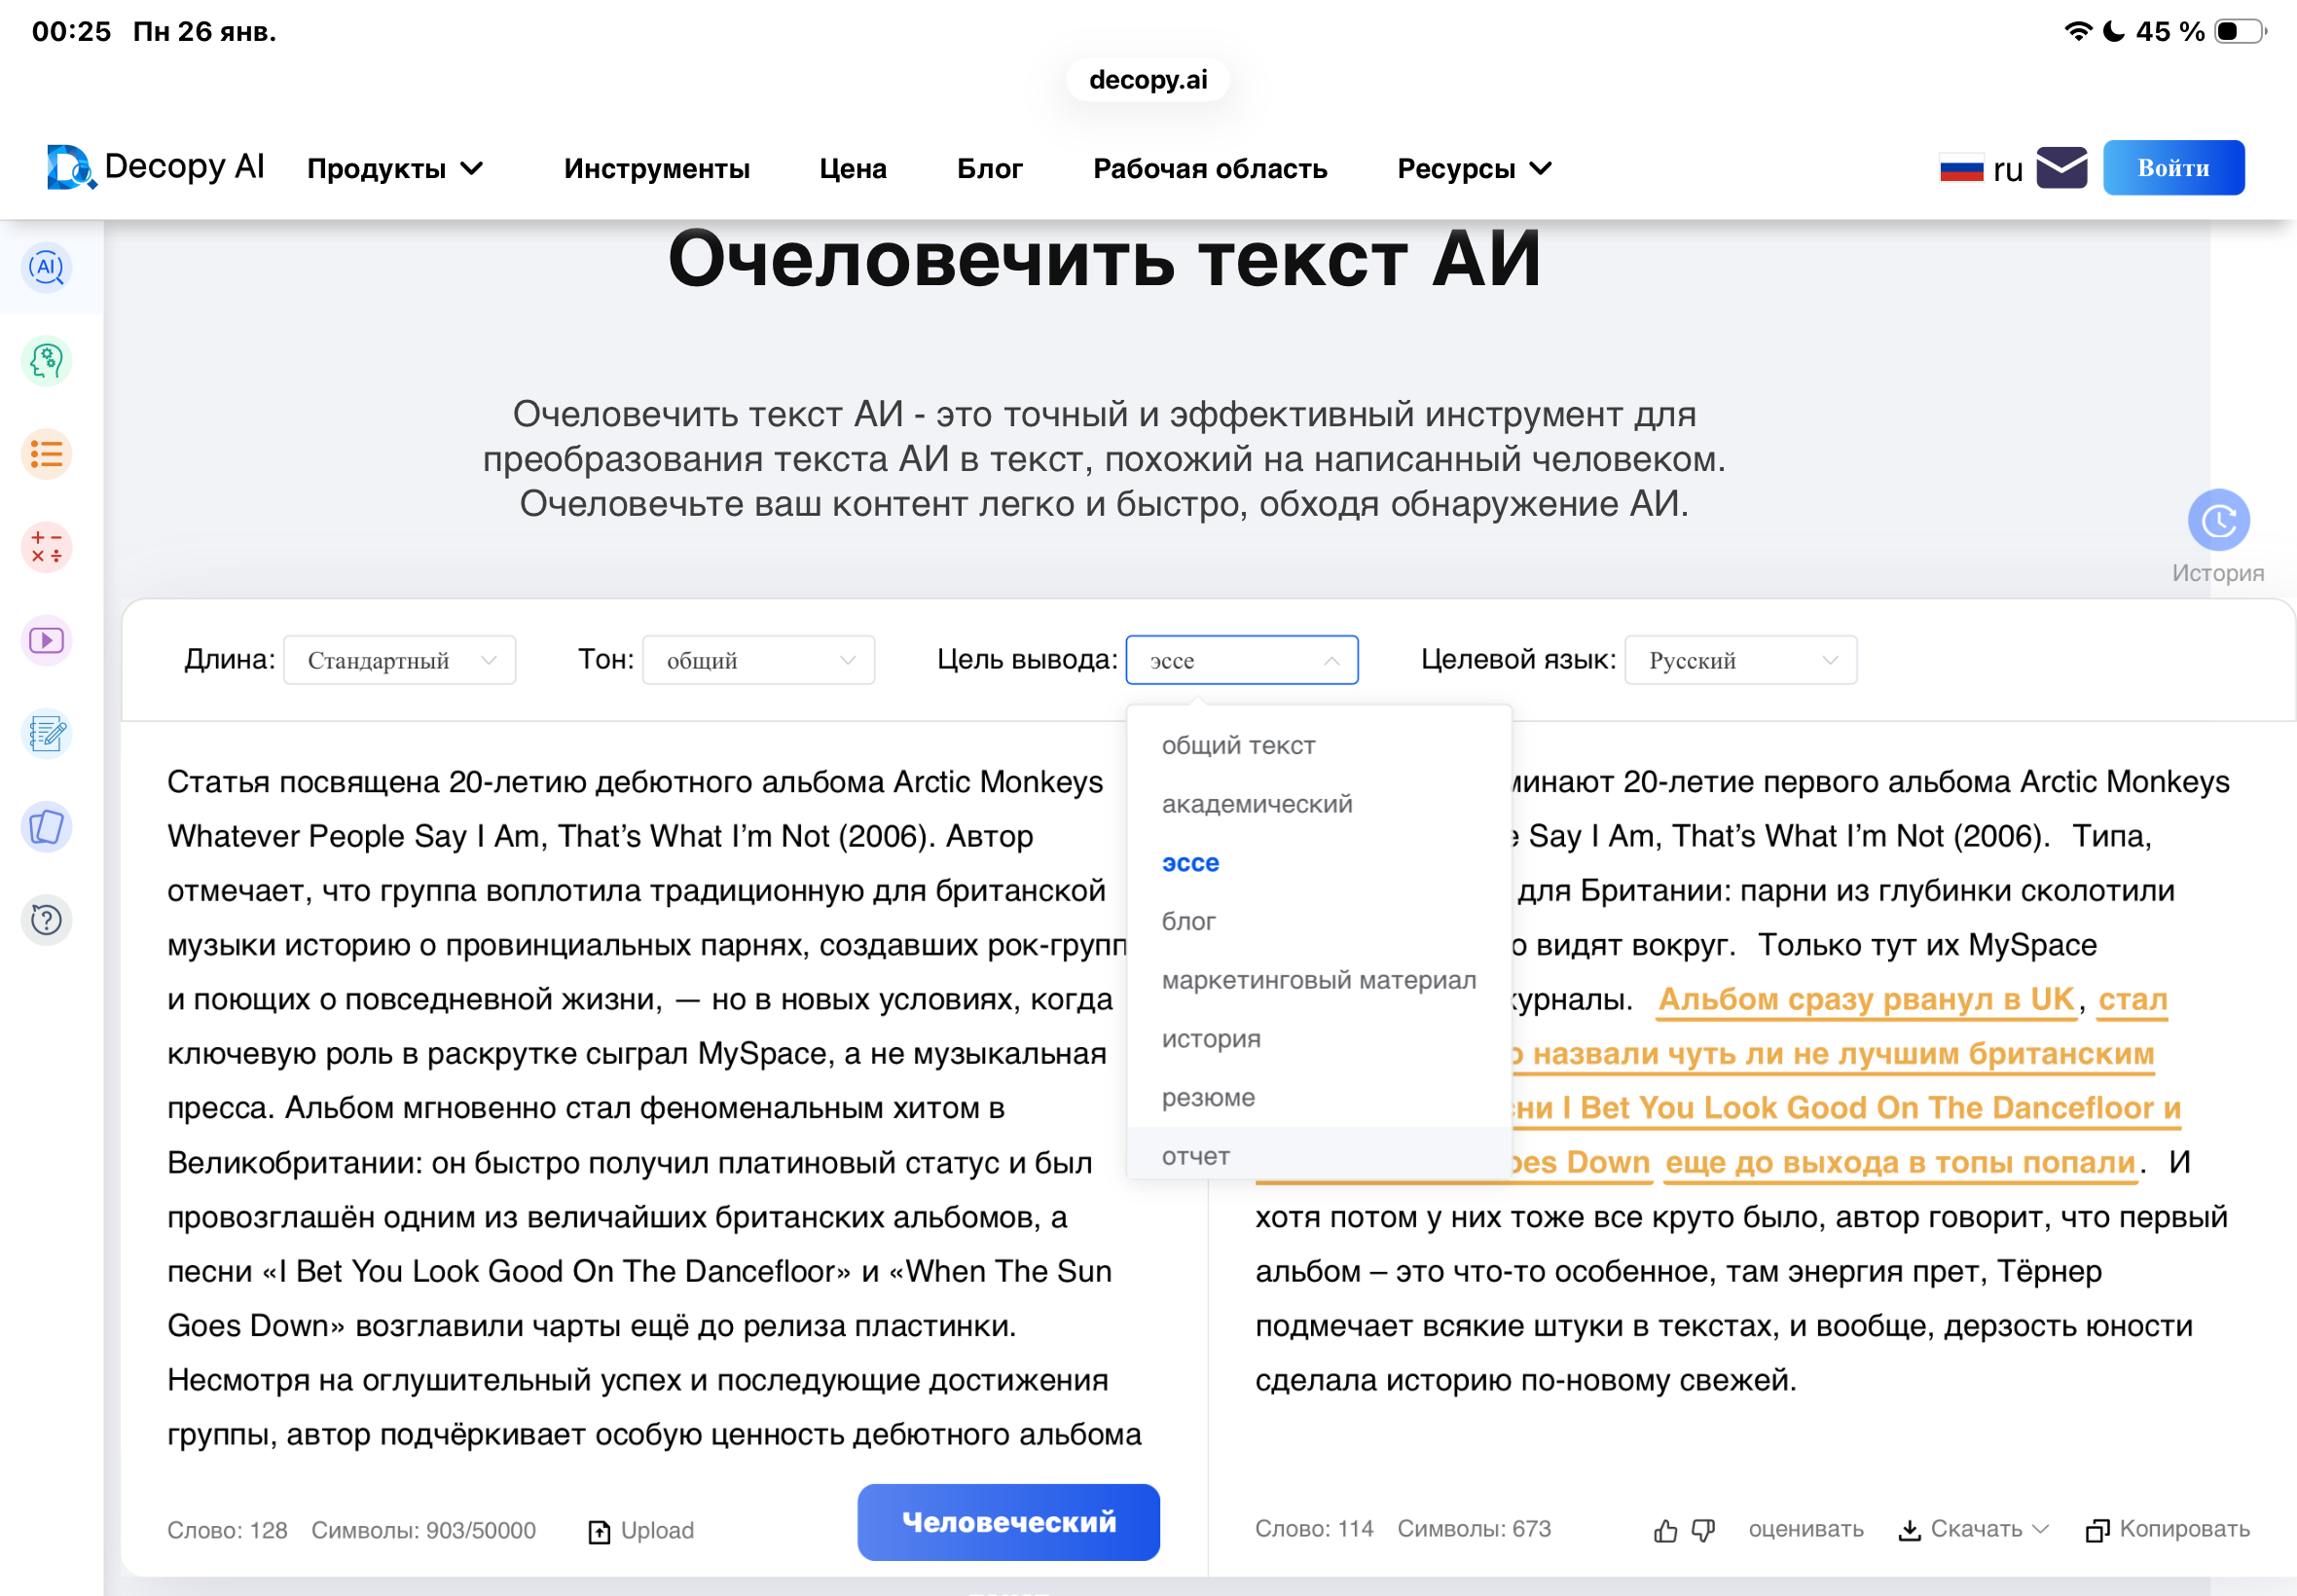Select the video tool in sidebar

tap(46, 641)
